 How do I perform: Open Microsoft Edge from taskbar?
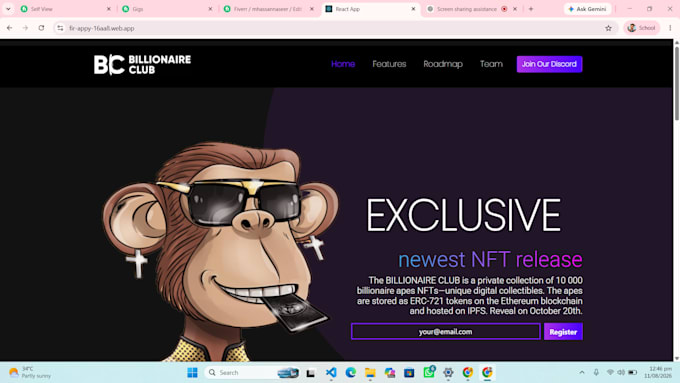point(350,372)
